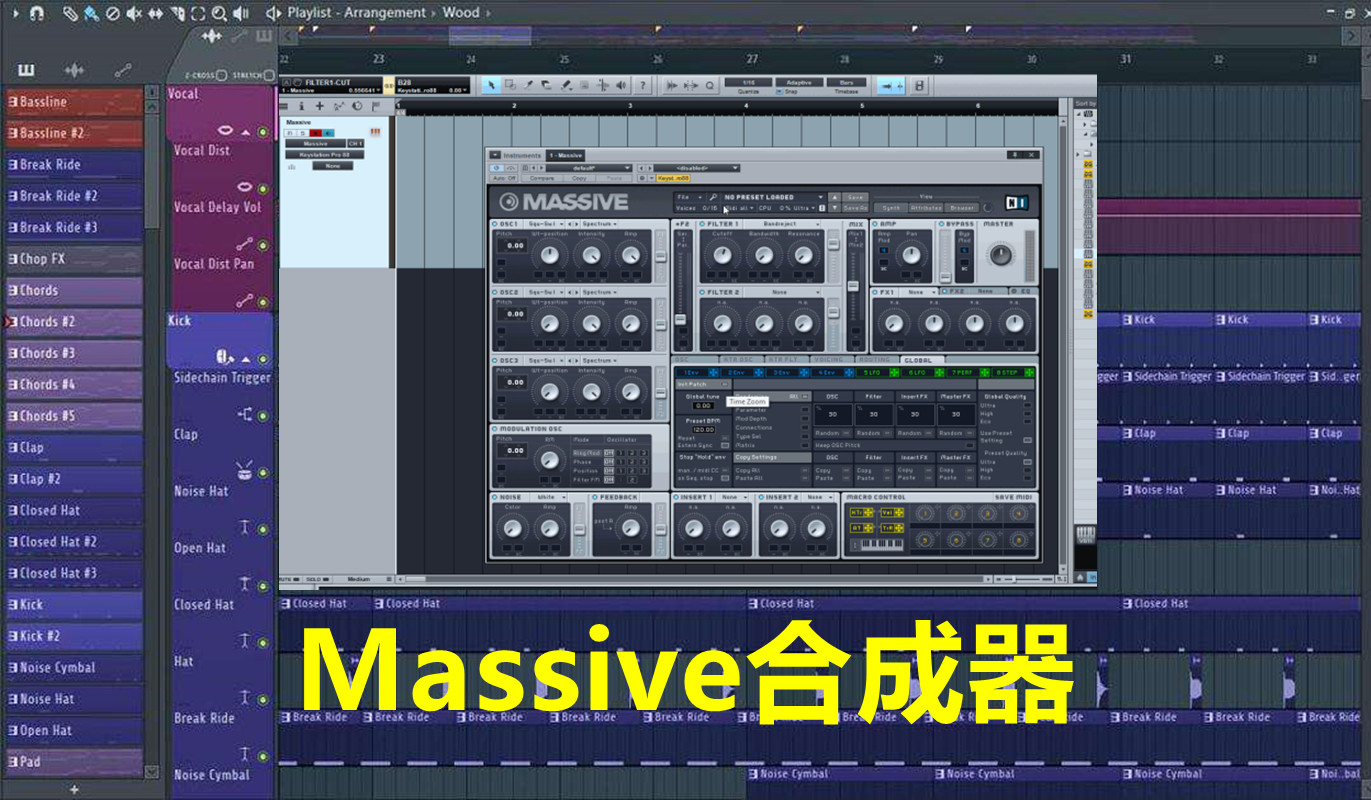The height and width of the screenshot is (800, 1371).
Task: Switch to the ROUTING tab in Massive
Action: click(875, 360)
